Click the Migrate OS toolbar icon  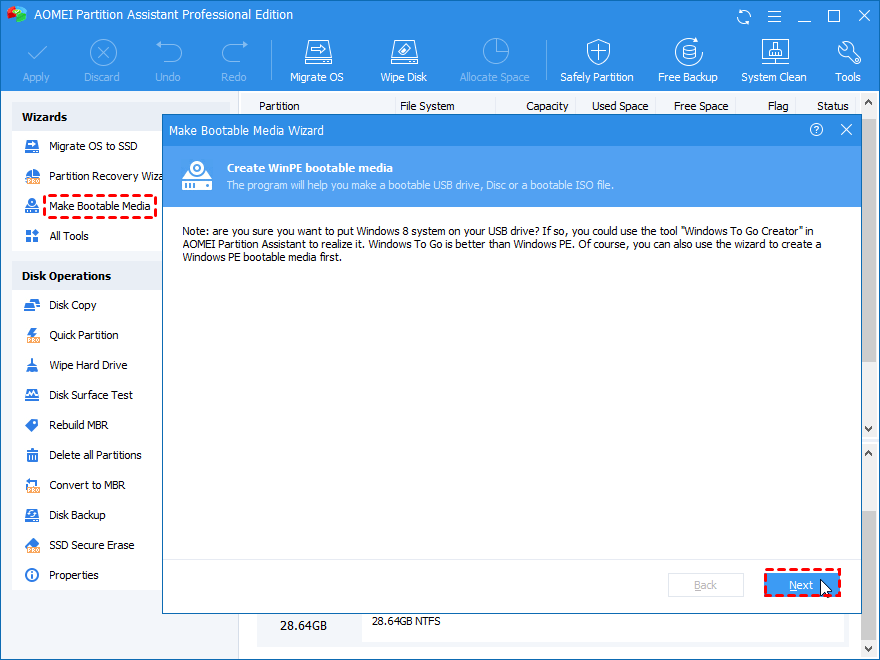click(x=315, y=60)
